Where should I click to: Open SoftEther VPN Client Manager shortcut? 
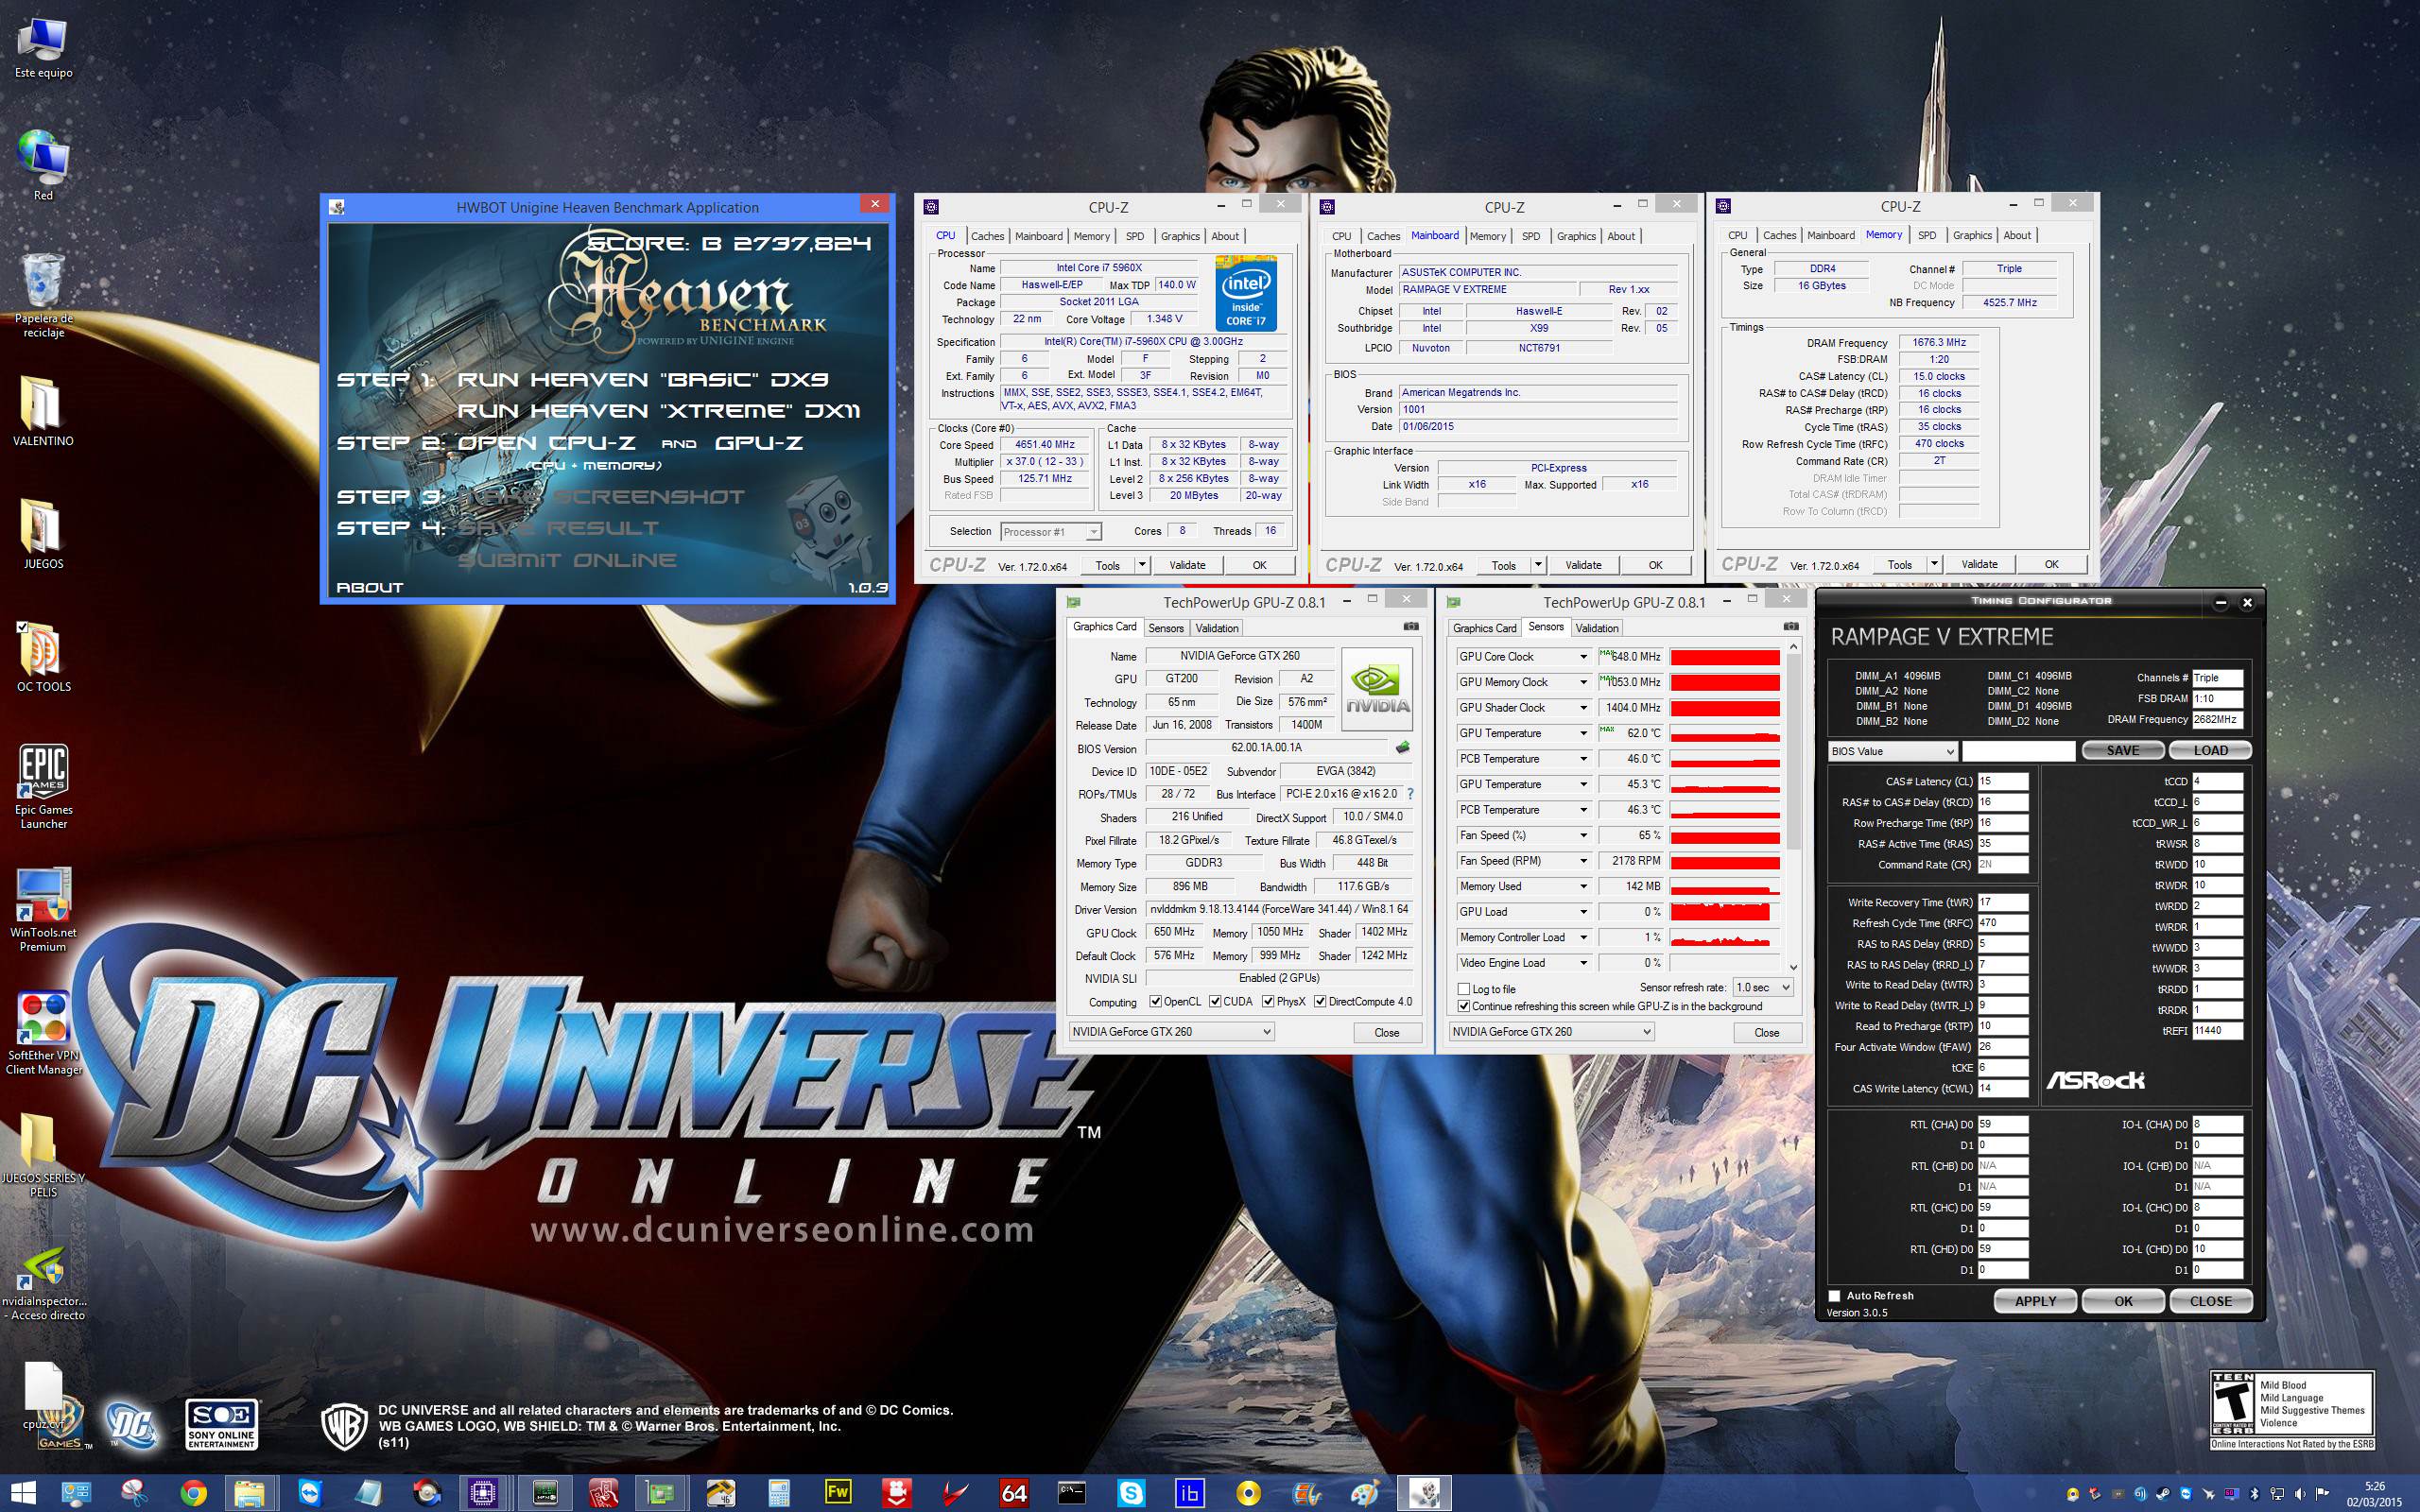[43, 1033]
